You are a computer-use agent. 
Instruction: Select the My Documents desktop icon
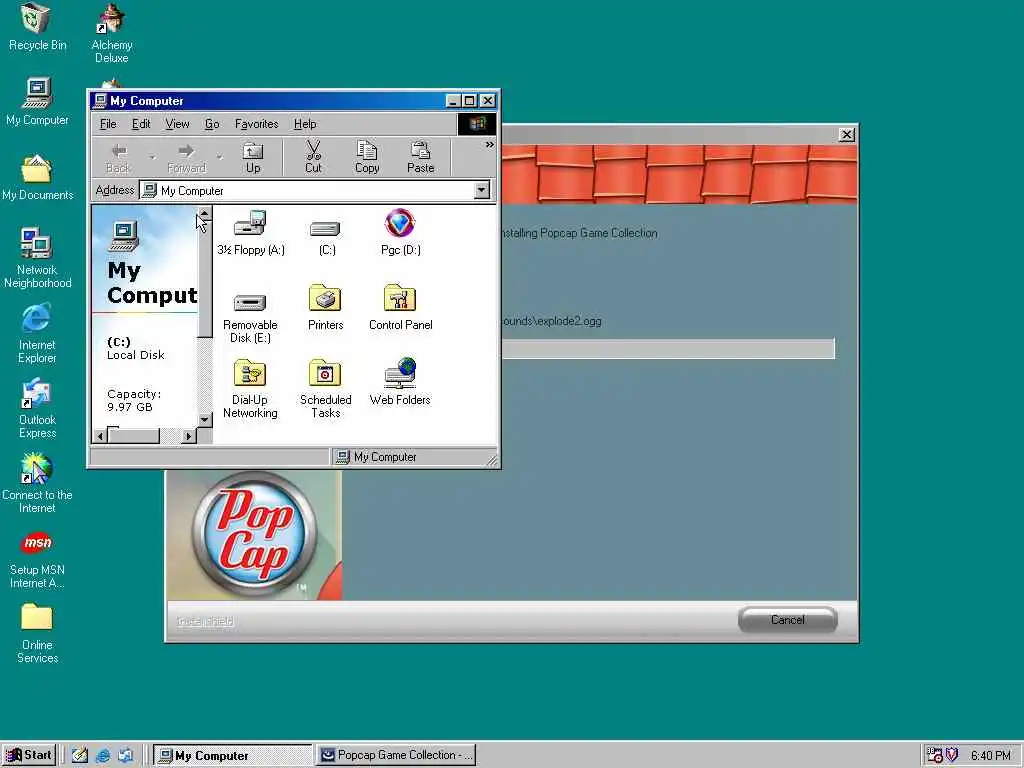[x=37, y=178]
